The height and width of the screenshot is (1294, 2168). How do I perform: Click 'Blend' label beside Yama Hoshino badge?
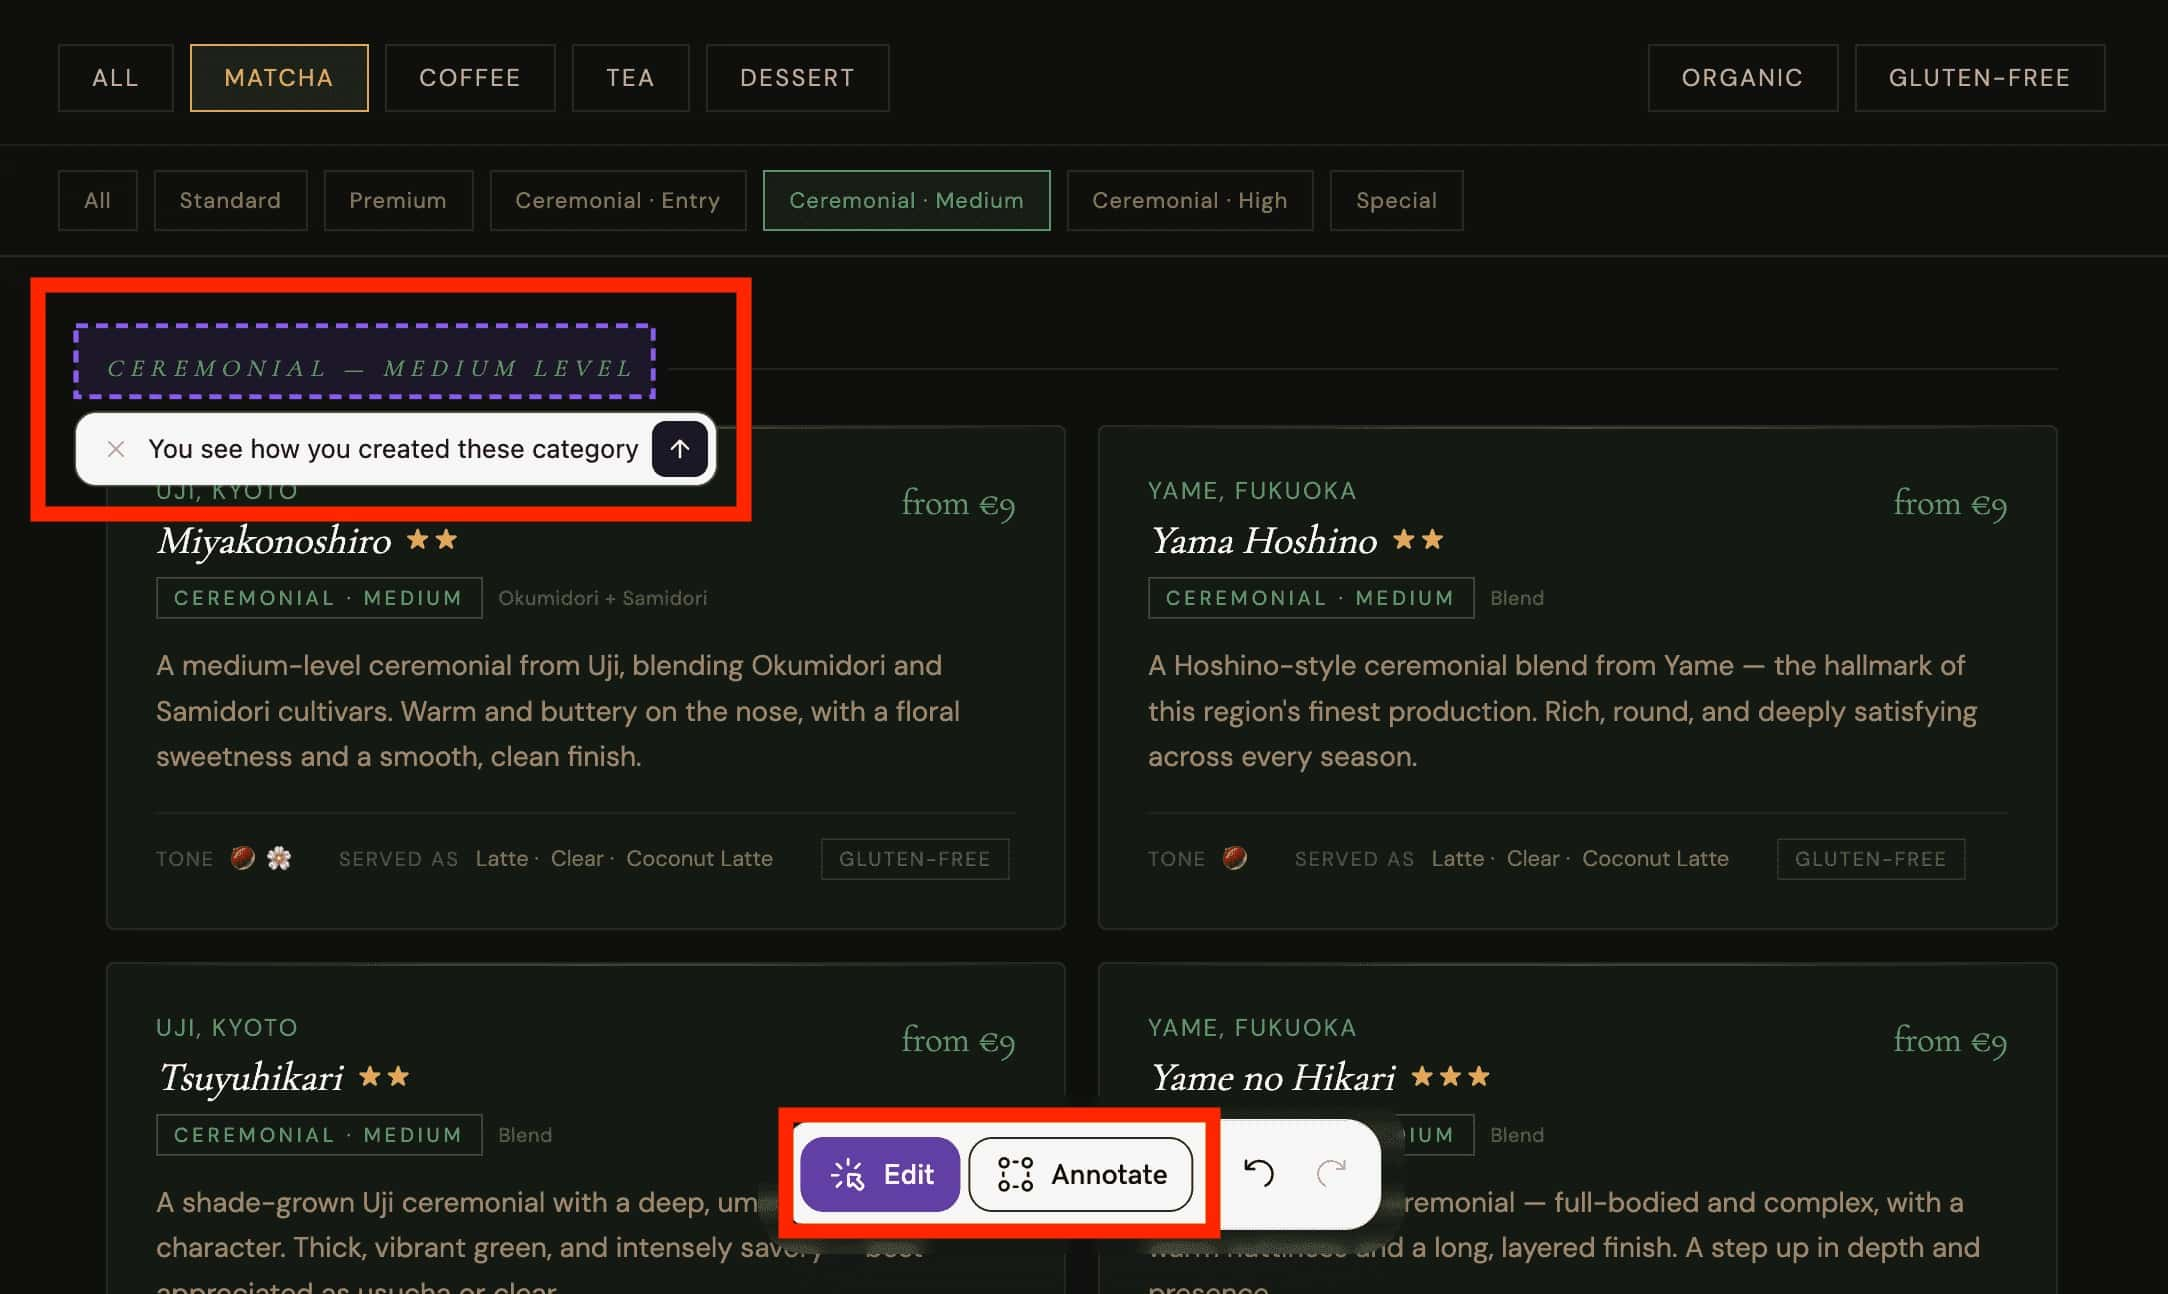pos(1517,598)
